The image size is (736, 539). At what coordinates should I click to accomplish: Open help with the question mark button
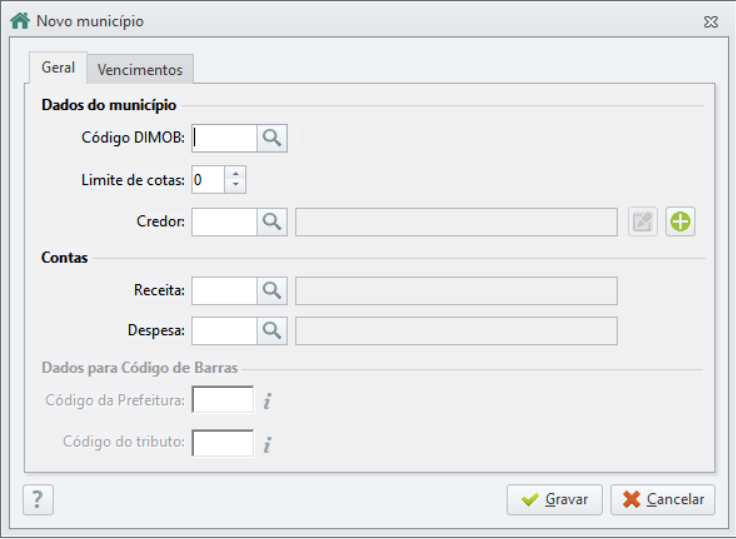(x=38, y=500)
